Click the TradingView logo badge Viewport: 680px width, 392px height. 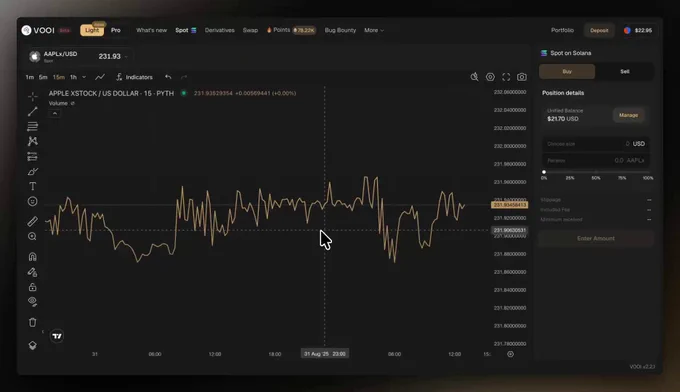point(57,336)
